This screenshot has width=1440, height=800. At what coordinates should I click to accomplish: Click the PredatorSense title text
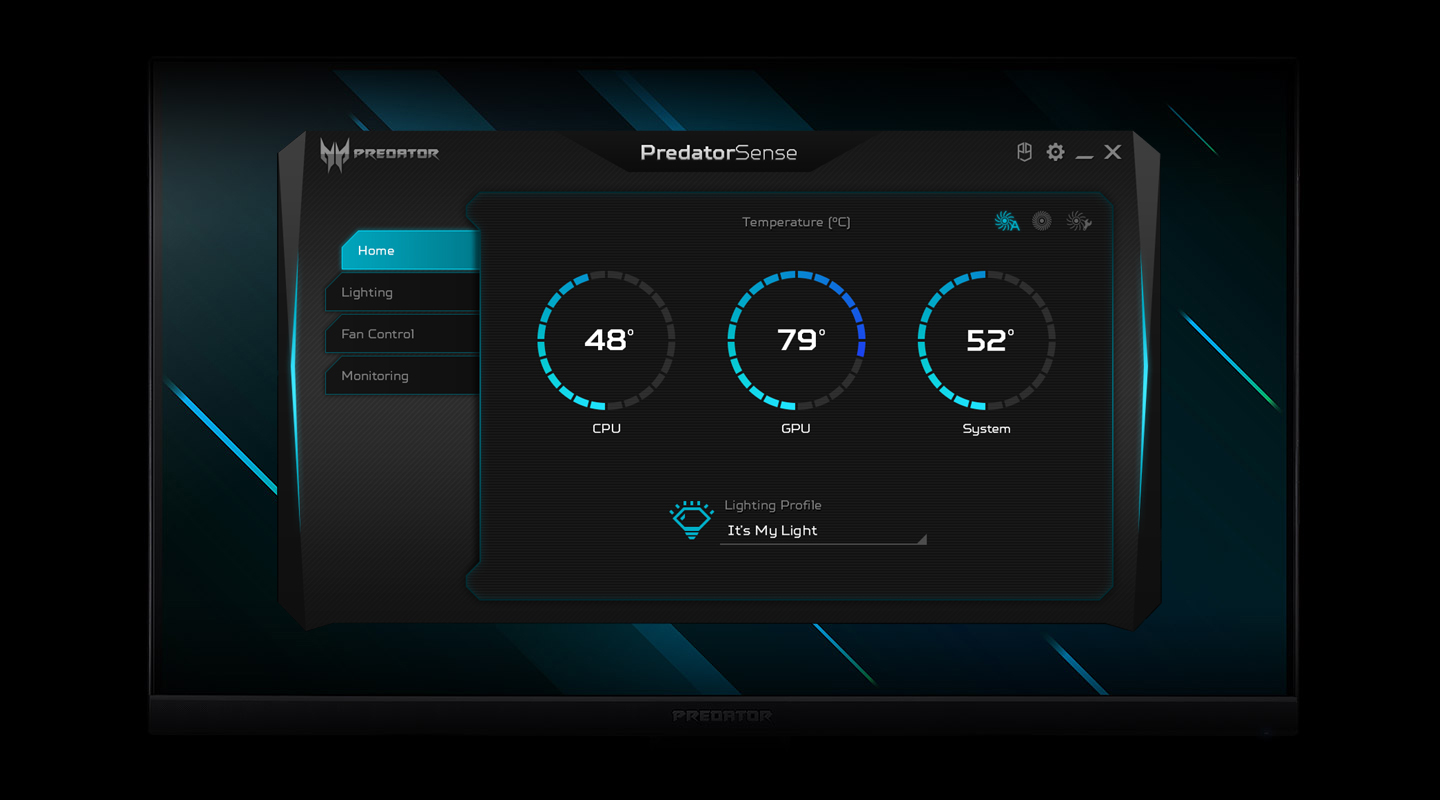click(718, 153)
